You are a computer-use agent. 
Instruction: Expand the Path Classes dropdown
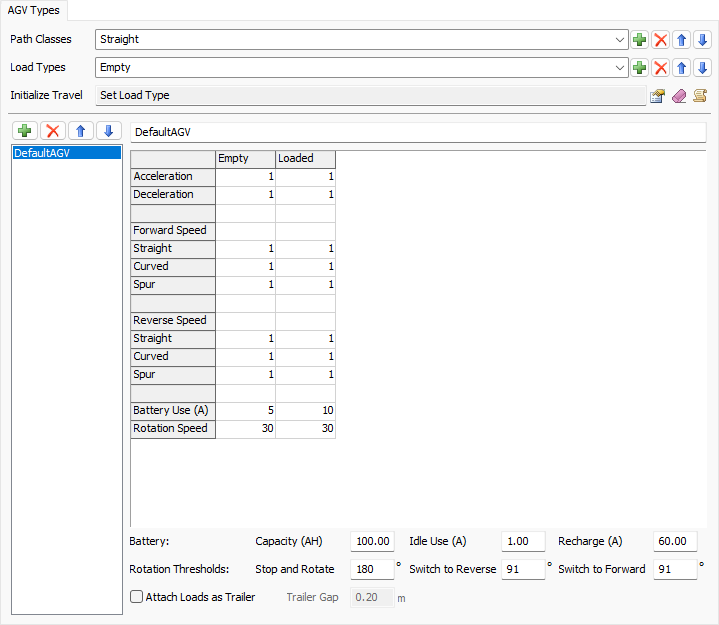tap(620, 40)
